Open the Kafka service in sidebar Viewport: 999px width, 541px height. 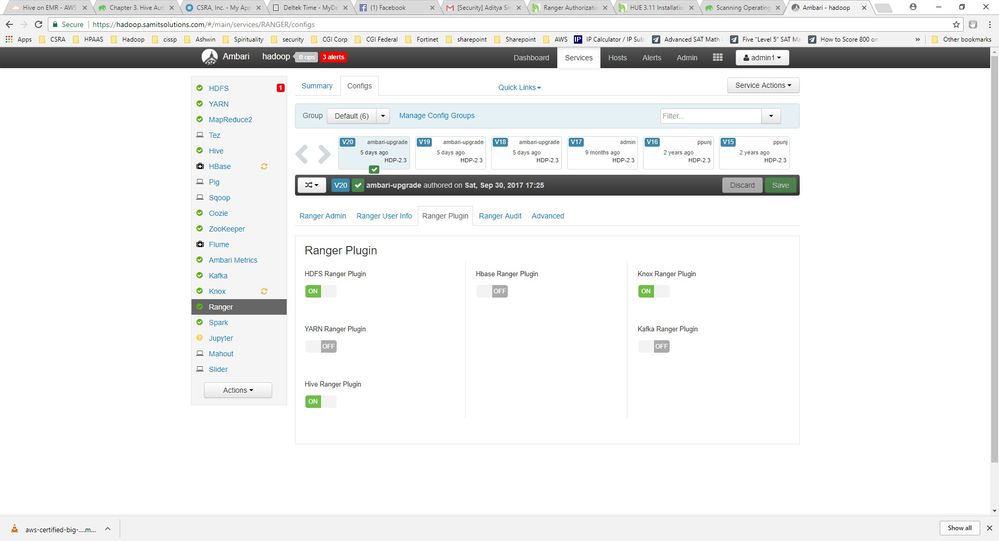pos(218,276)
